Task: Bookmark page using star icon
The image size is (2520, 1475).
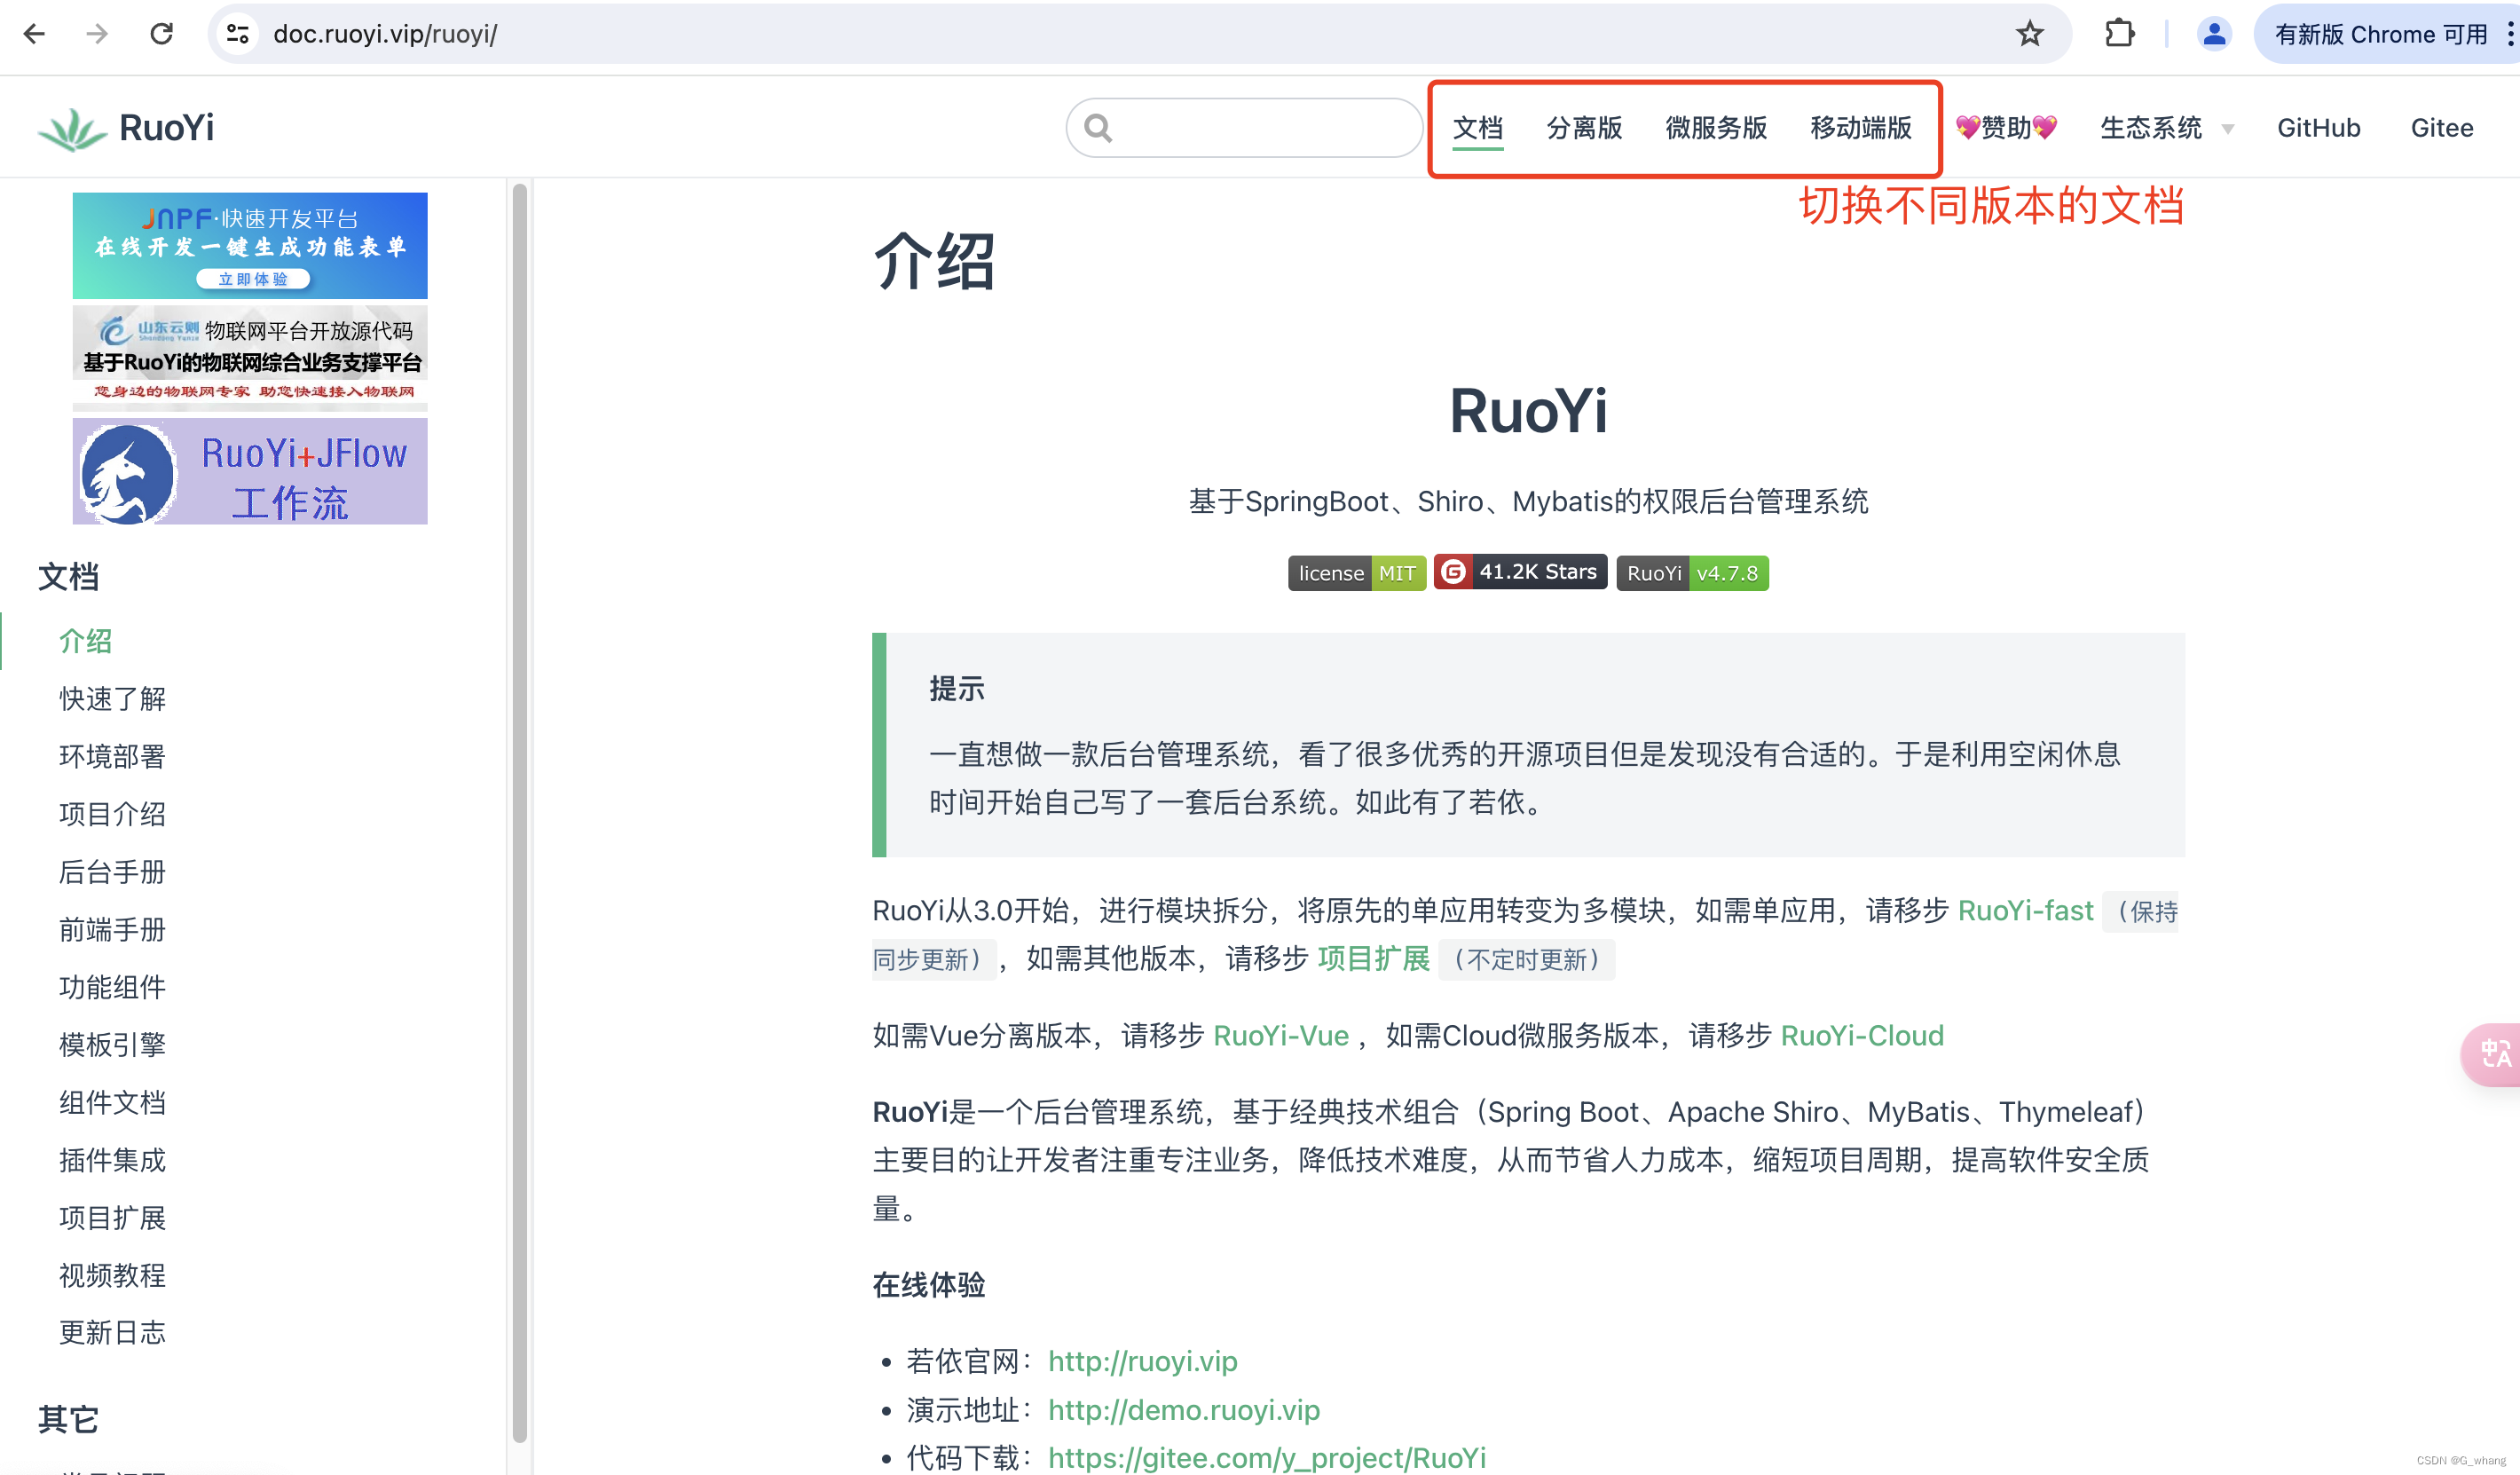Action: 2029,34
